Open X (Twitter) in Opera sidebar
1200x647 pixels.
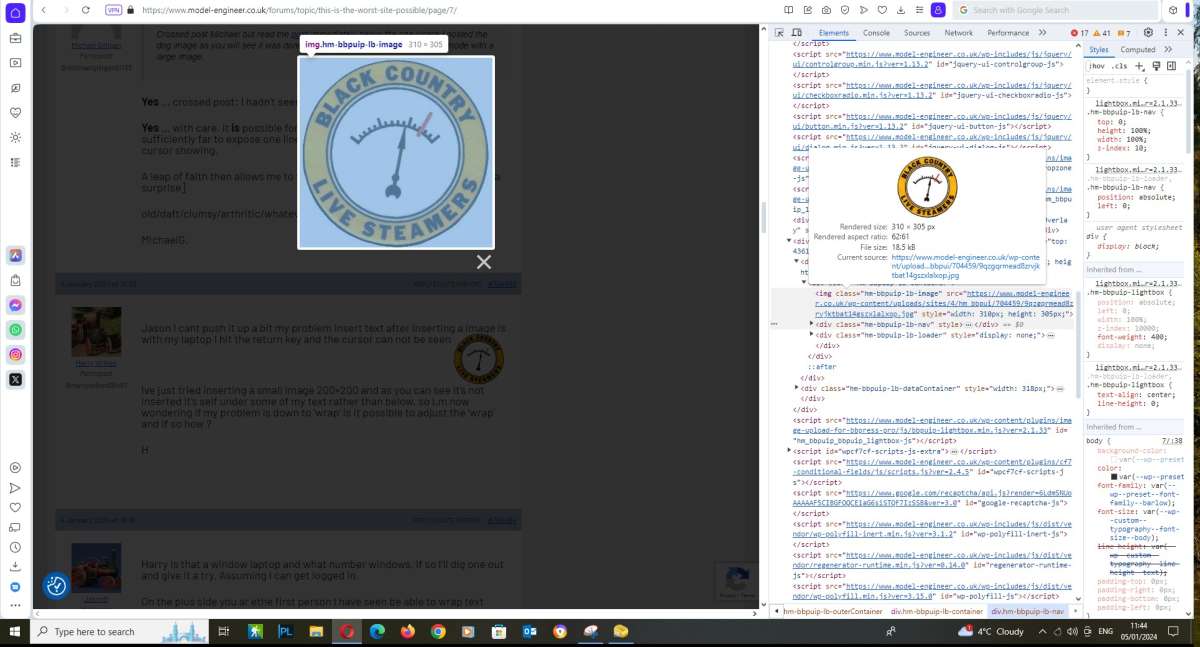point(15,379)
